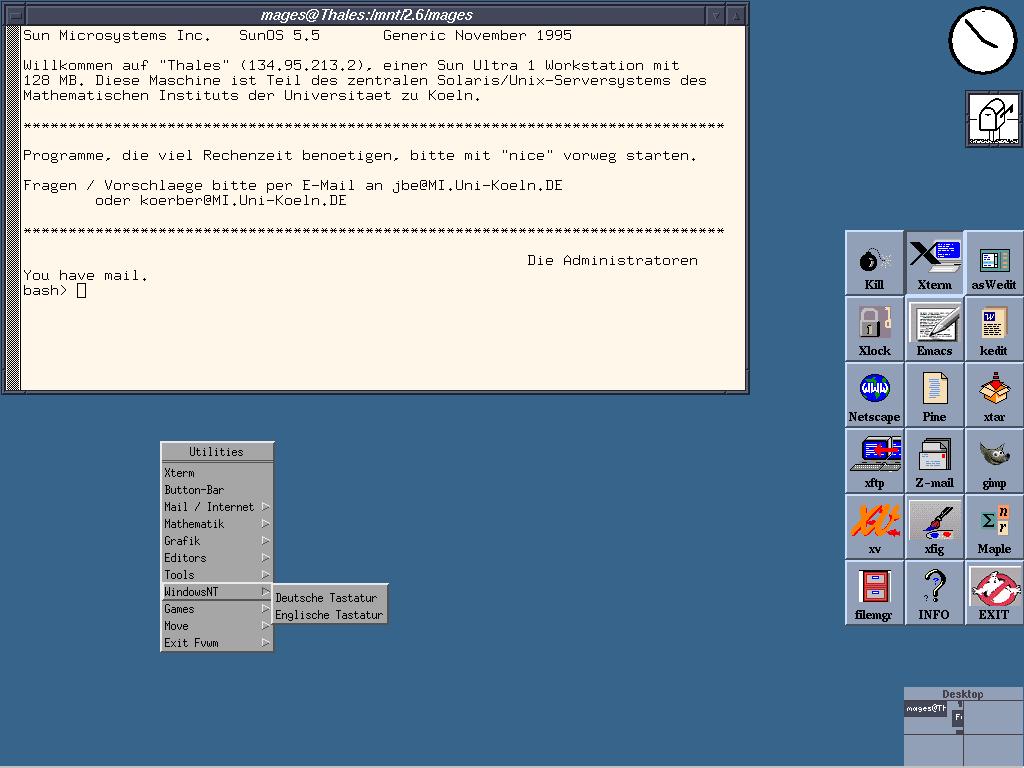This screenshot has width=1024, height=768.
Task: Select Button-Bar in the Utilities menu
Action: click(194, 490)
